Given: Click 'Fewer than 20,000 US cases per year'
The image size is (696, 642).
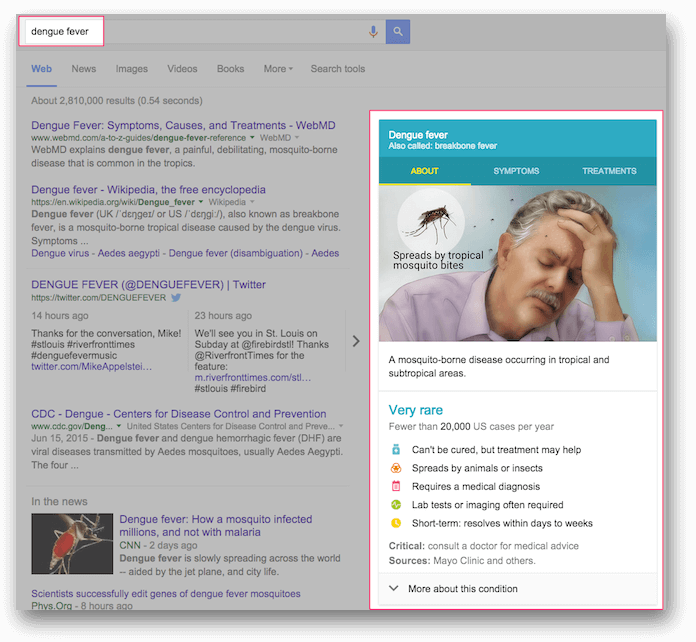Looking at the screenshot, I should [471, 427].
